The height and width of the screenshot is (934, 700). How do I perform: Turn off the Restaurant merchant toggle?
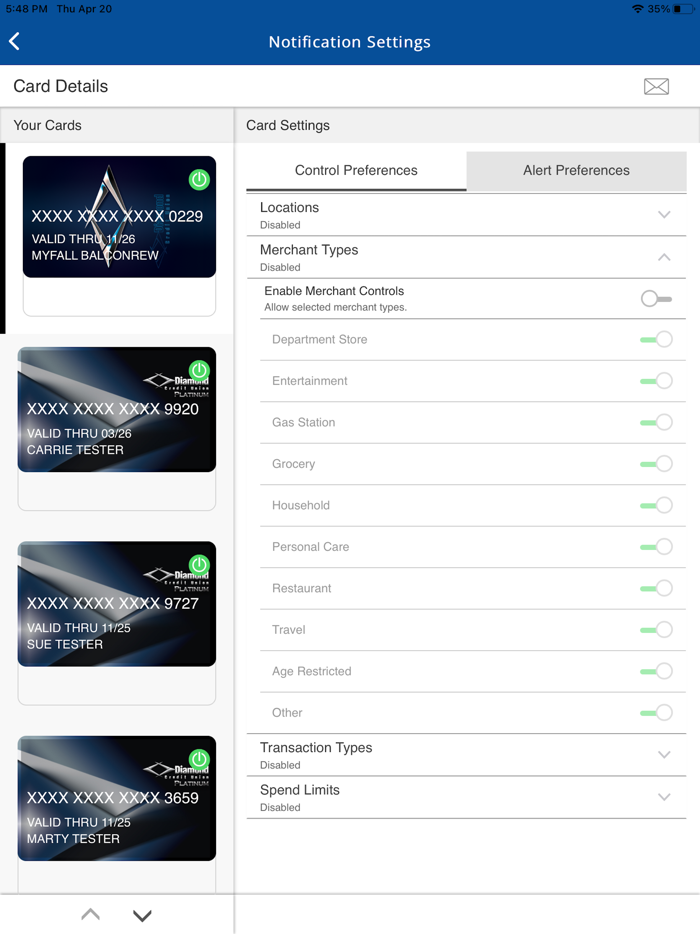(657, 588)
